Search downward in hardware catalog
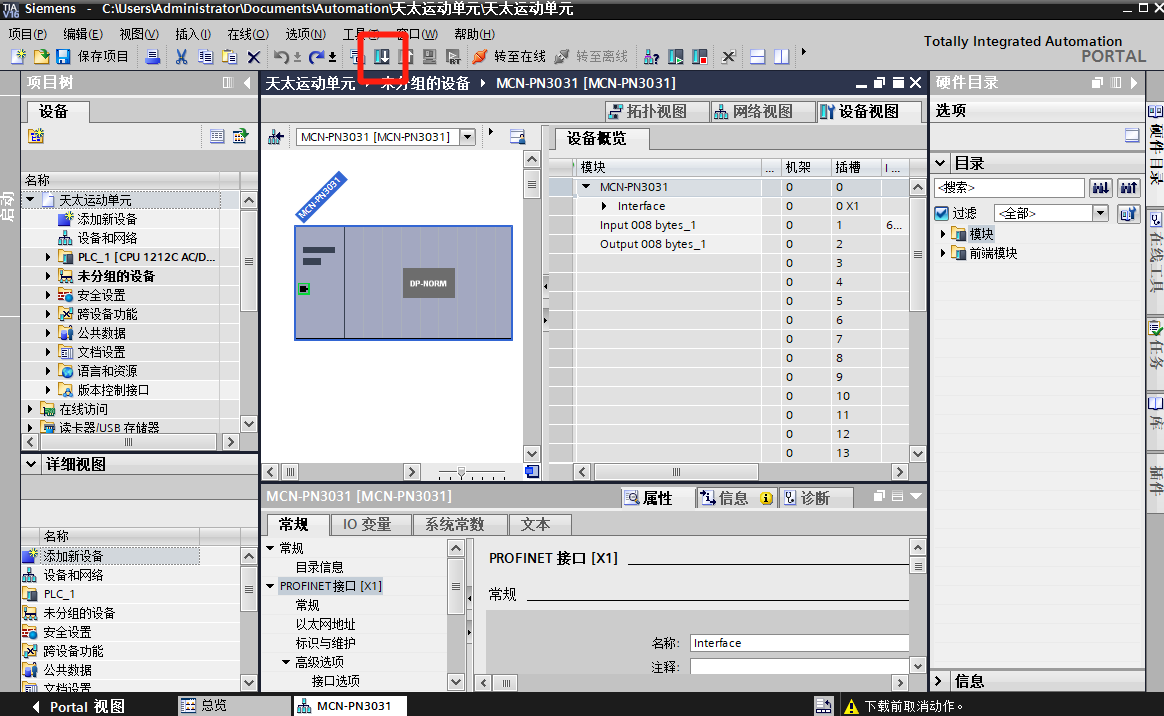The width and height of the screenshot is (1164, 716). (x=1101, y=188)
